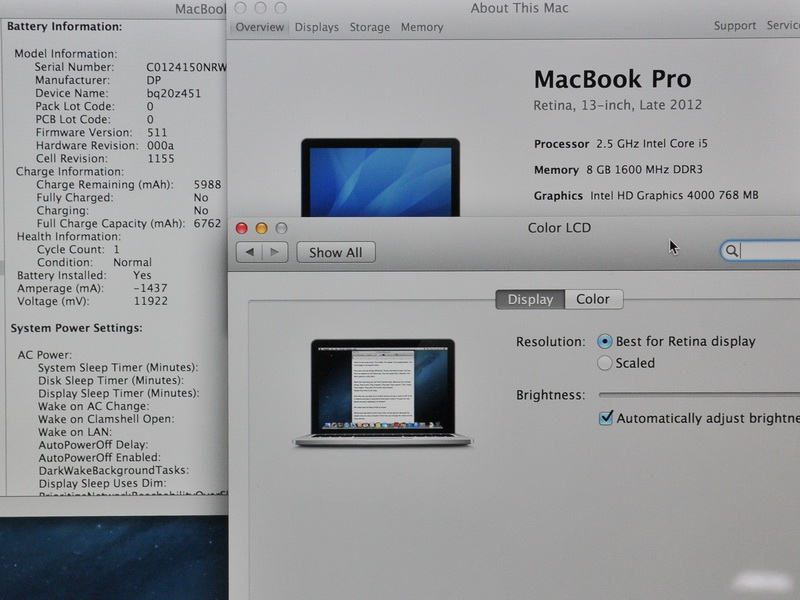Click the Processor line 2.5 GHz Intel Core i5
Image resolution: width=800 pixels, height=600 pixels.
pyautogui.click(x=620, y=144)
